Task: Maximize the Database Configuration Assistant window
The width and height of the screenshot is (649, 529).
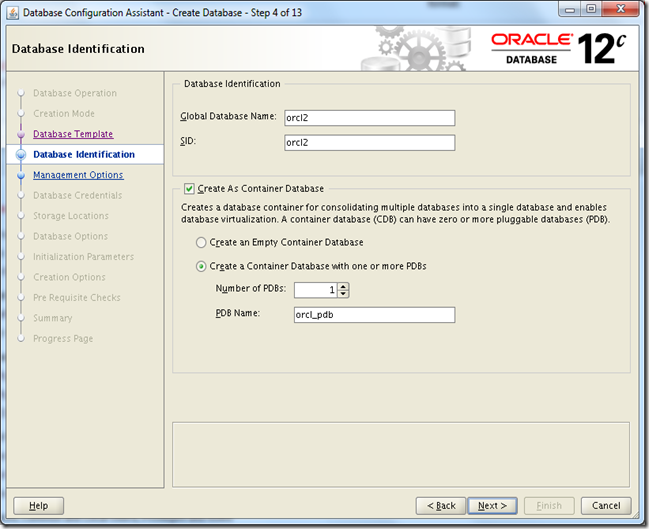Action: point(591,9)
